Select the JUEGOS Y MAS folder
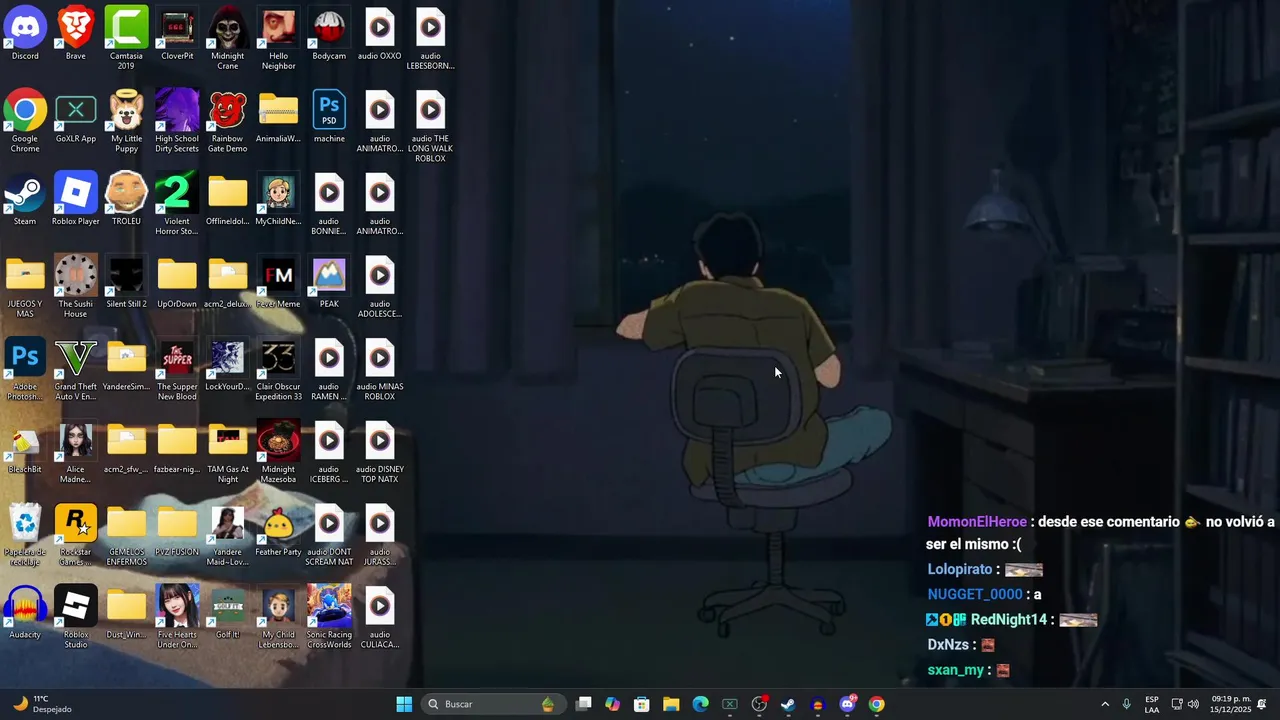Viewport: 1280px width, 720px height. [x=25, y=288]
